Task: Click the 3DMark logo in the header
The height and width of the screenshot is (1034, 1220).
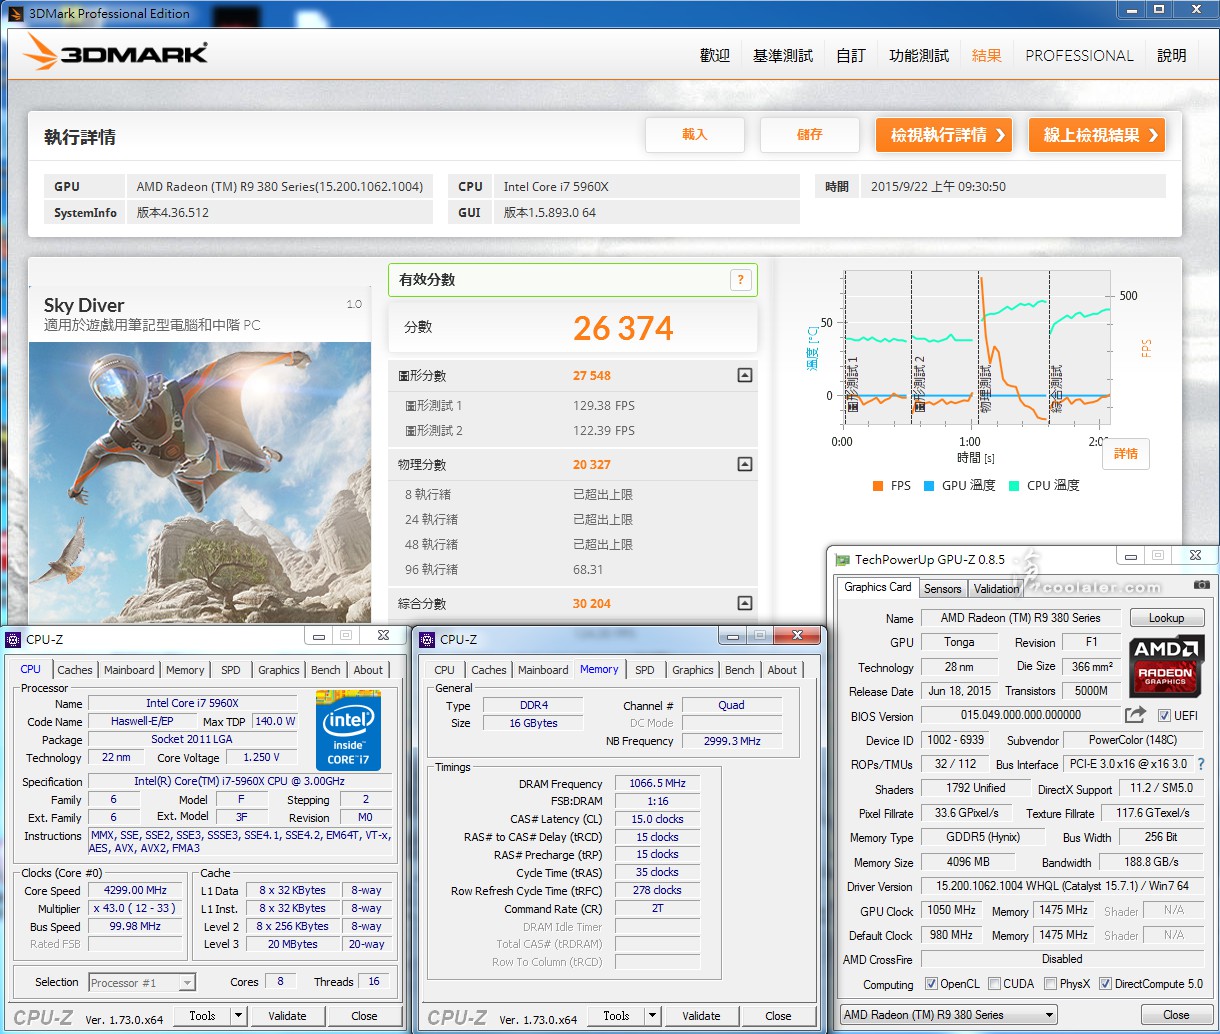Action: point(116,53)
